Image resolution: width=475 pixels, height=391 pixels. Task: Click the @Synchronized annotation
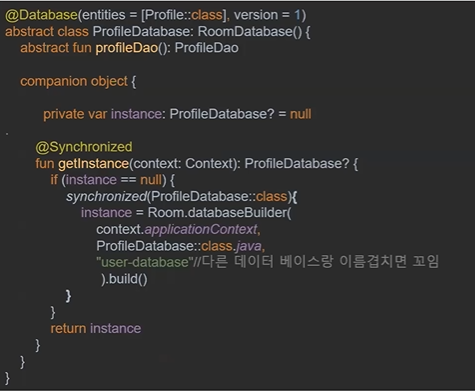point(84,147)
